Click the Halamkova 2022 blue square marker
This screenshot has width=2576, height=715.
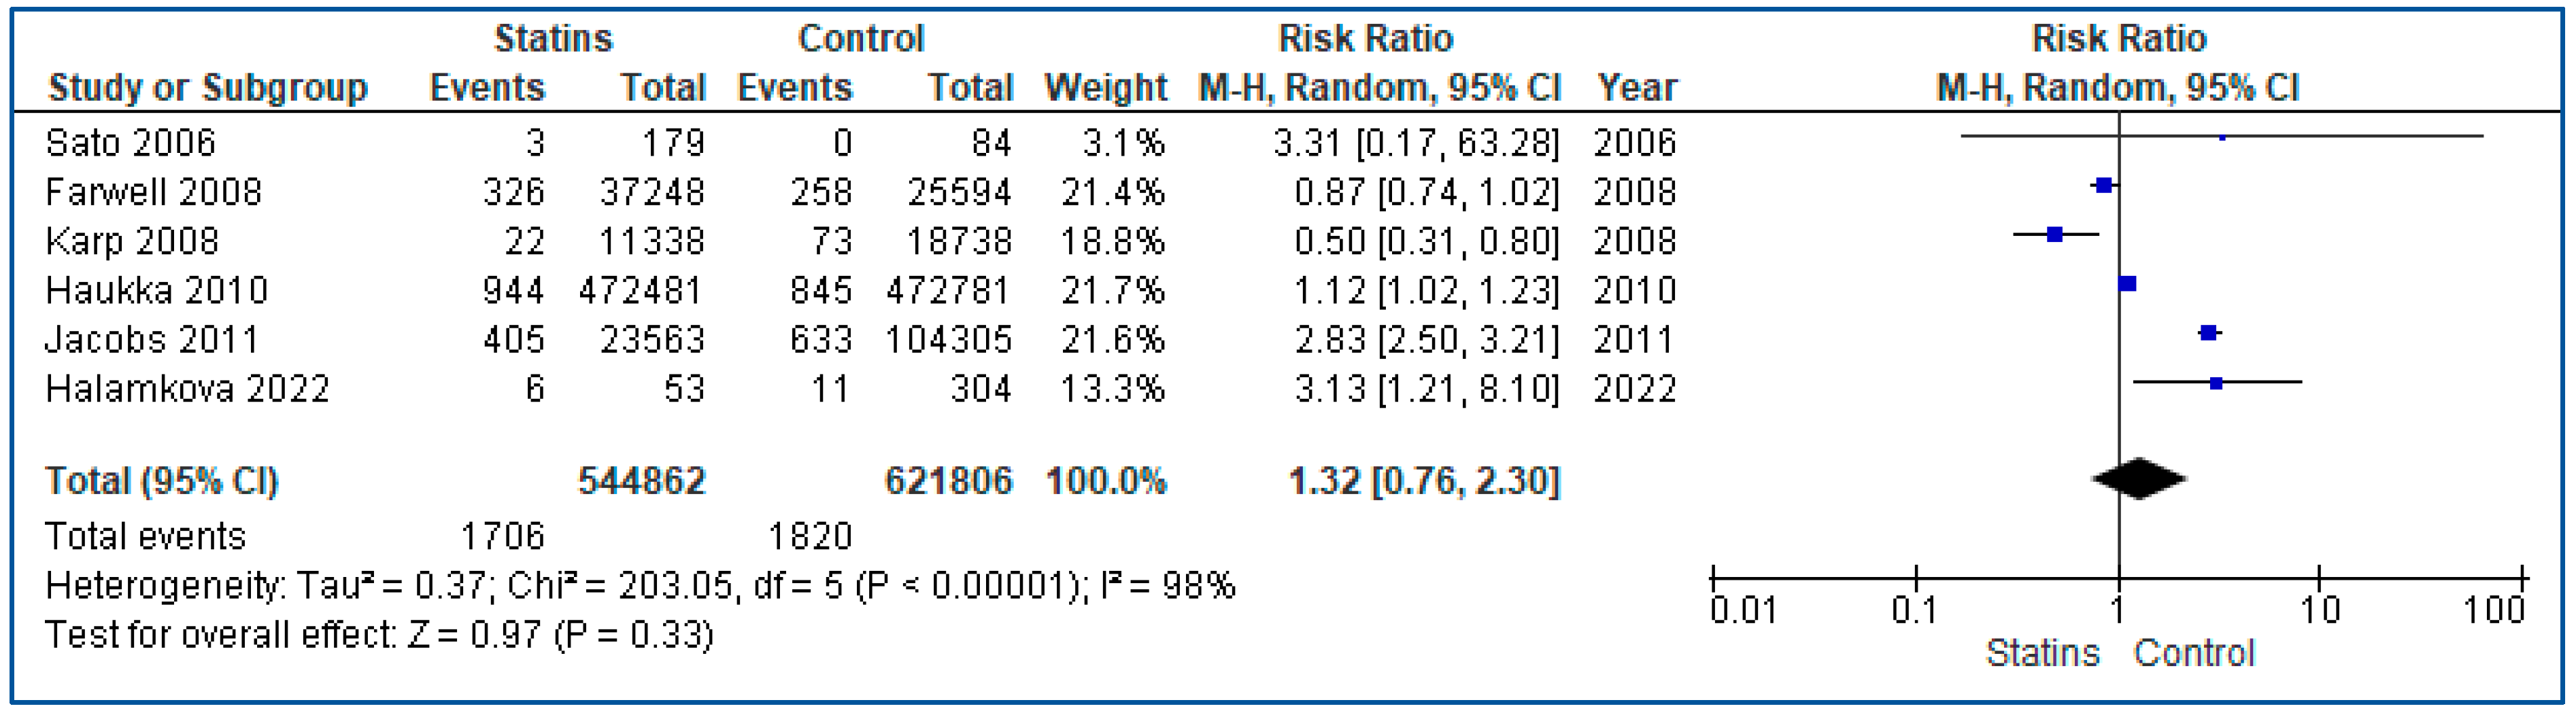pos(2216,382)
